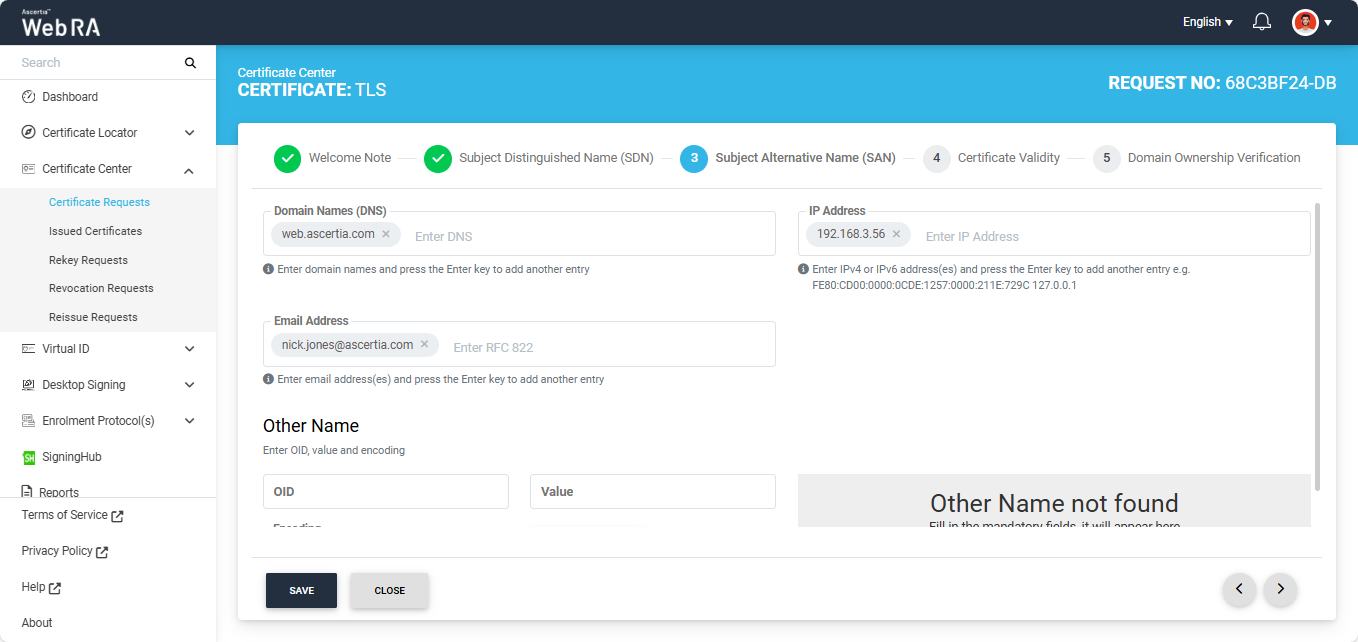Select Issued Certificates in sidebar
The image size is (1358, 642).
95,231
